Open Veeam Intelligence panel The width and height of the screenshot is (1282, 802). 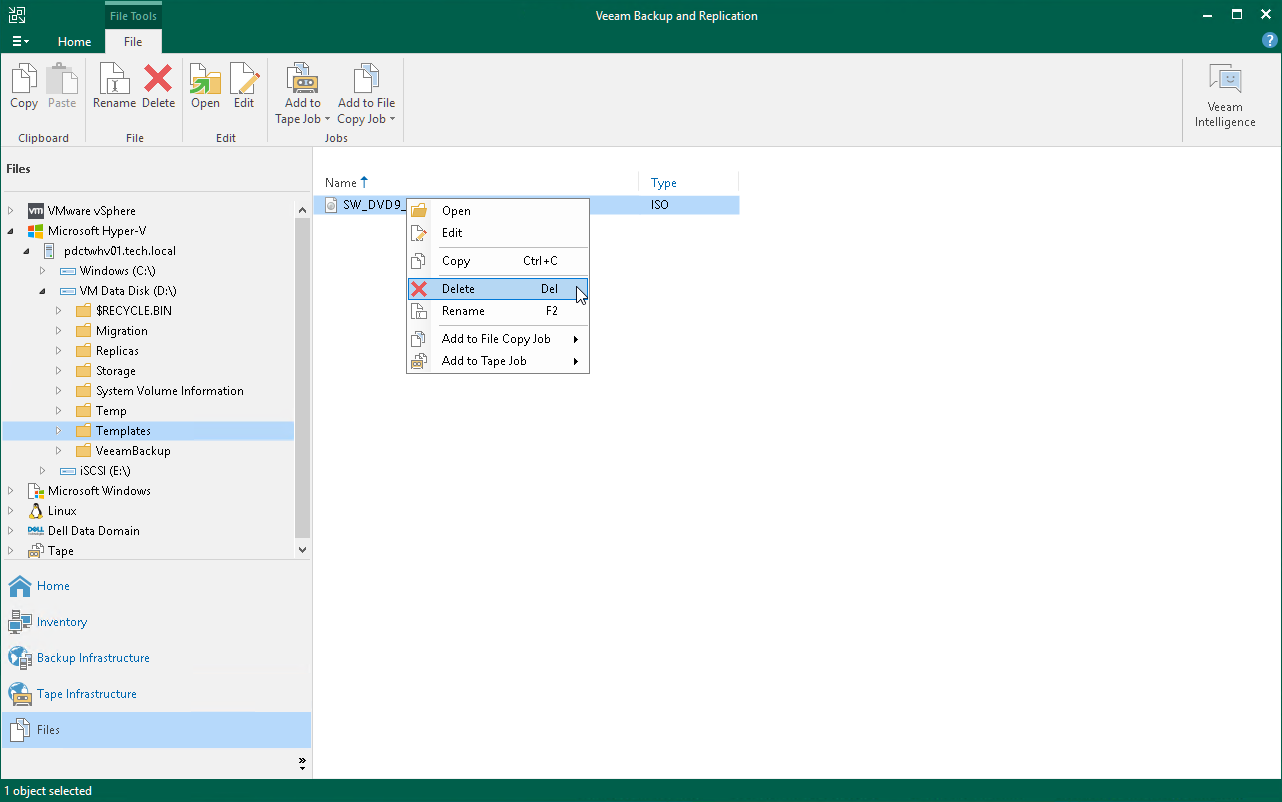point(1225,96)
